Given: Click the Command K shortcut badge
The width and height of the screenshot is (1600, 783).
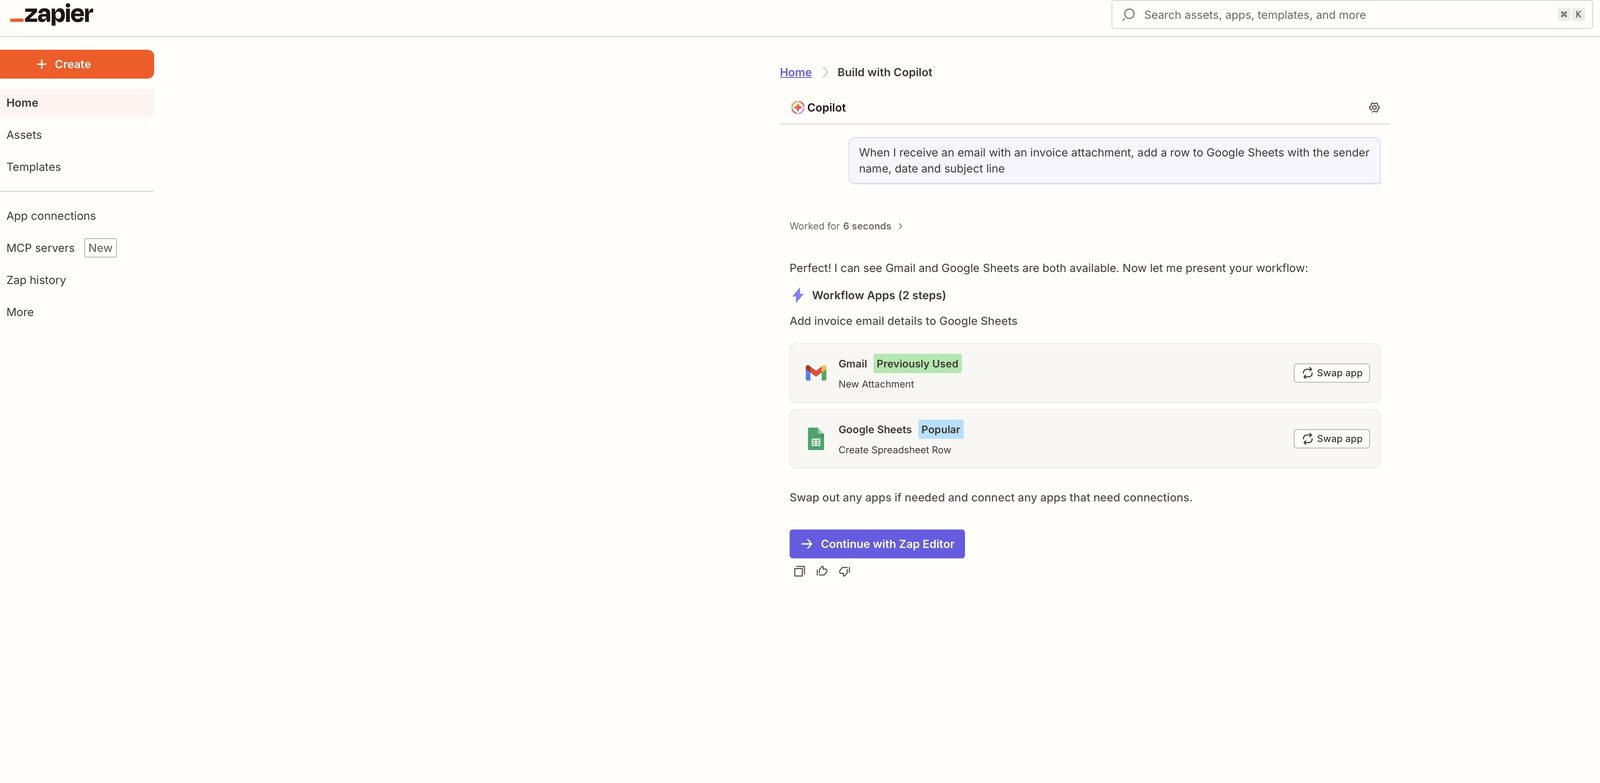Looking at the screenshot, I should [x=1571, y=15].
